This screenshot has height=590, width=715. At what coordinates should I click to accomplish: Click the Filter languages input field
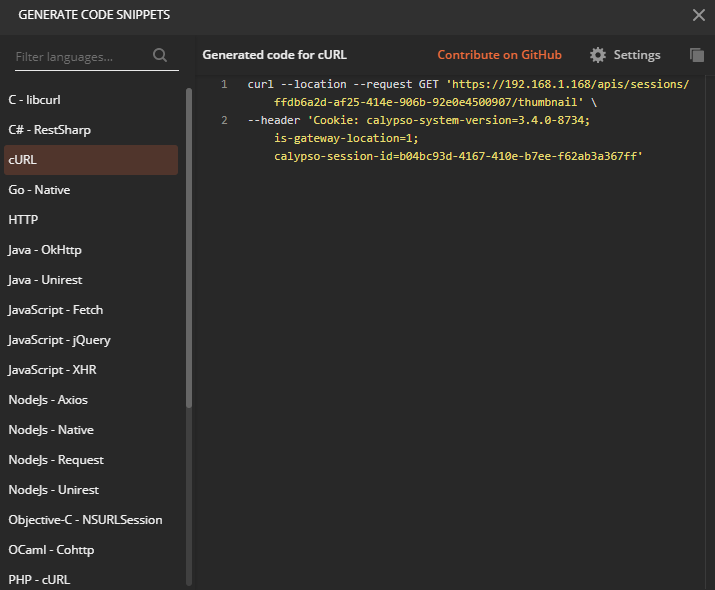click(x=80, y=57)
